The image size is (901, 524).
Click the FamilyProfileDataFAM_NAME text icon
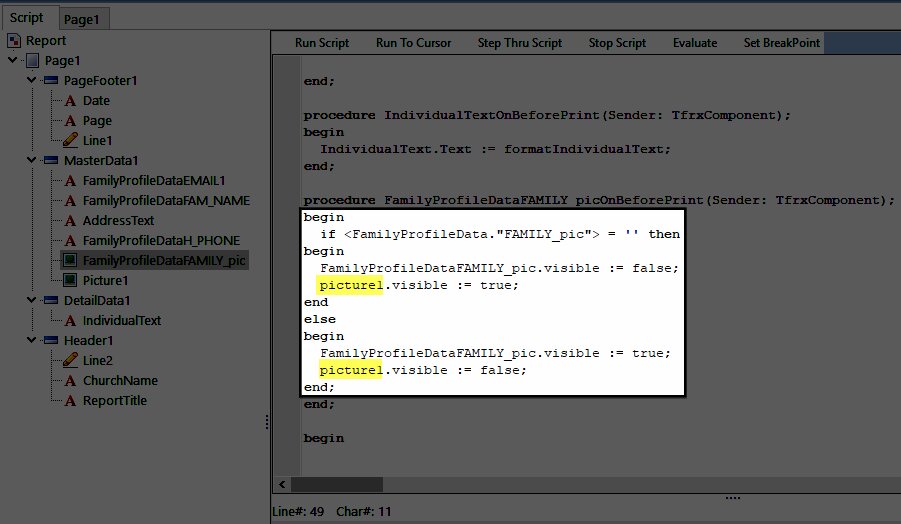(70, 201)
